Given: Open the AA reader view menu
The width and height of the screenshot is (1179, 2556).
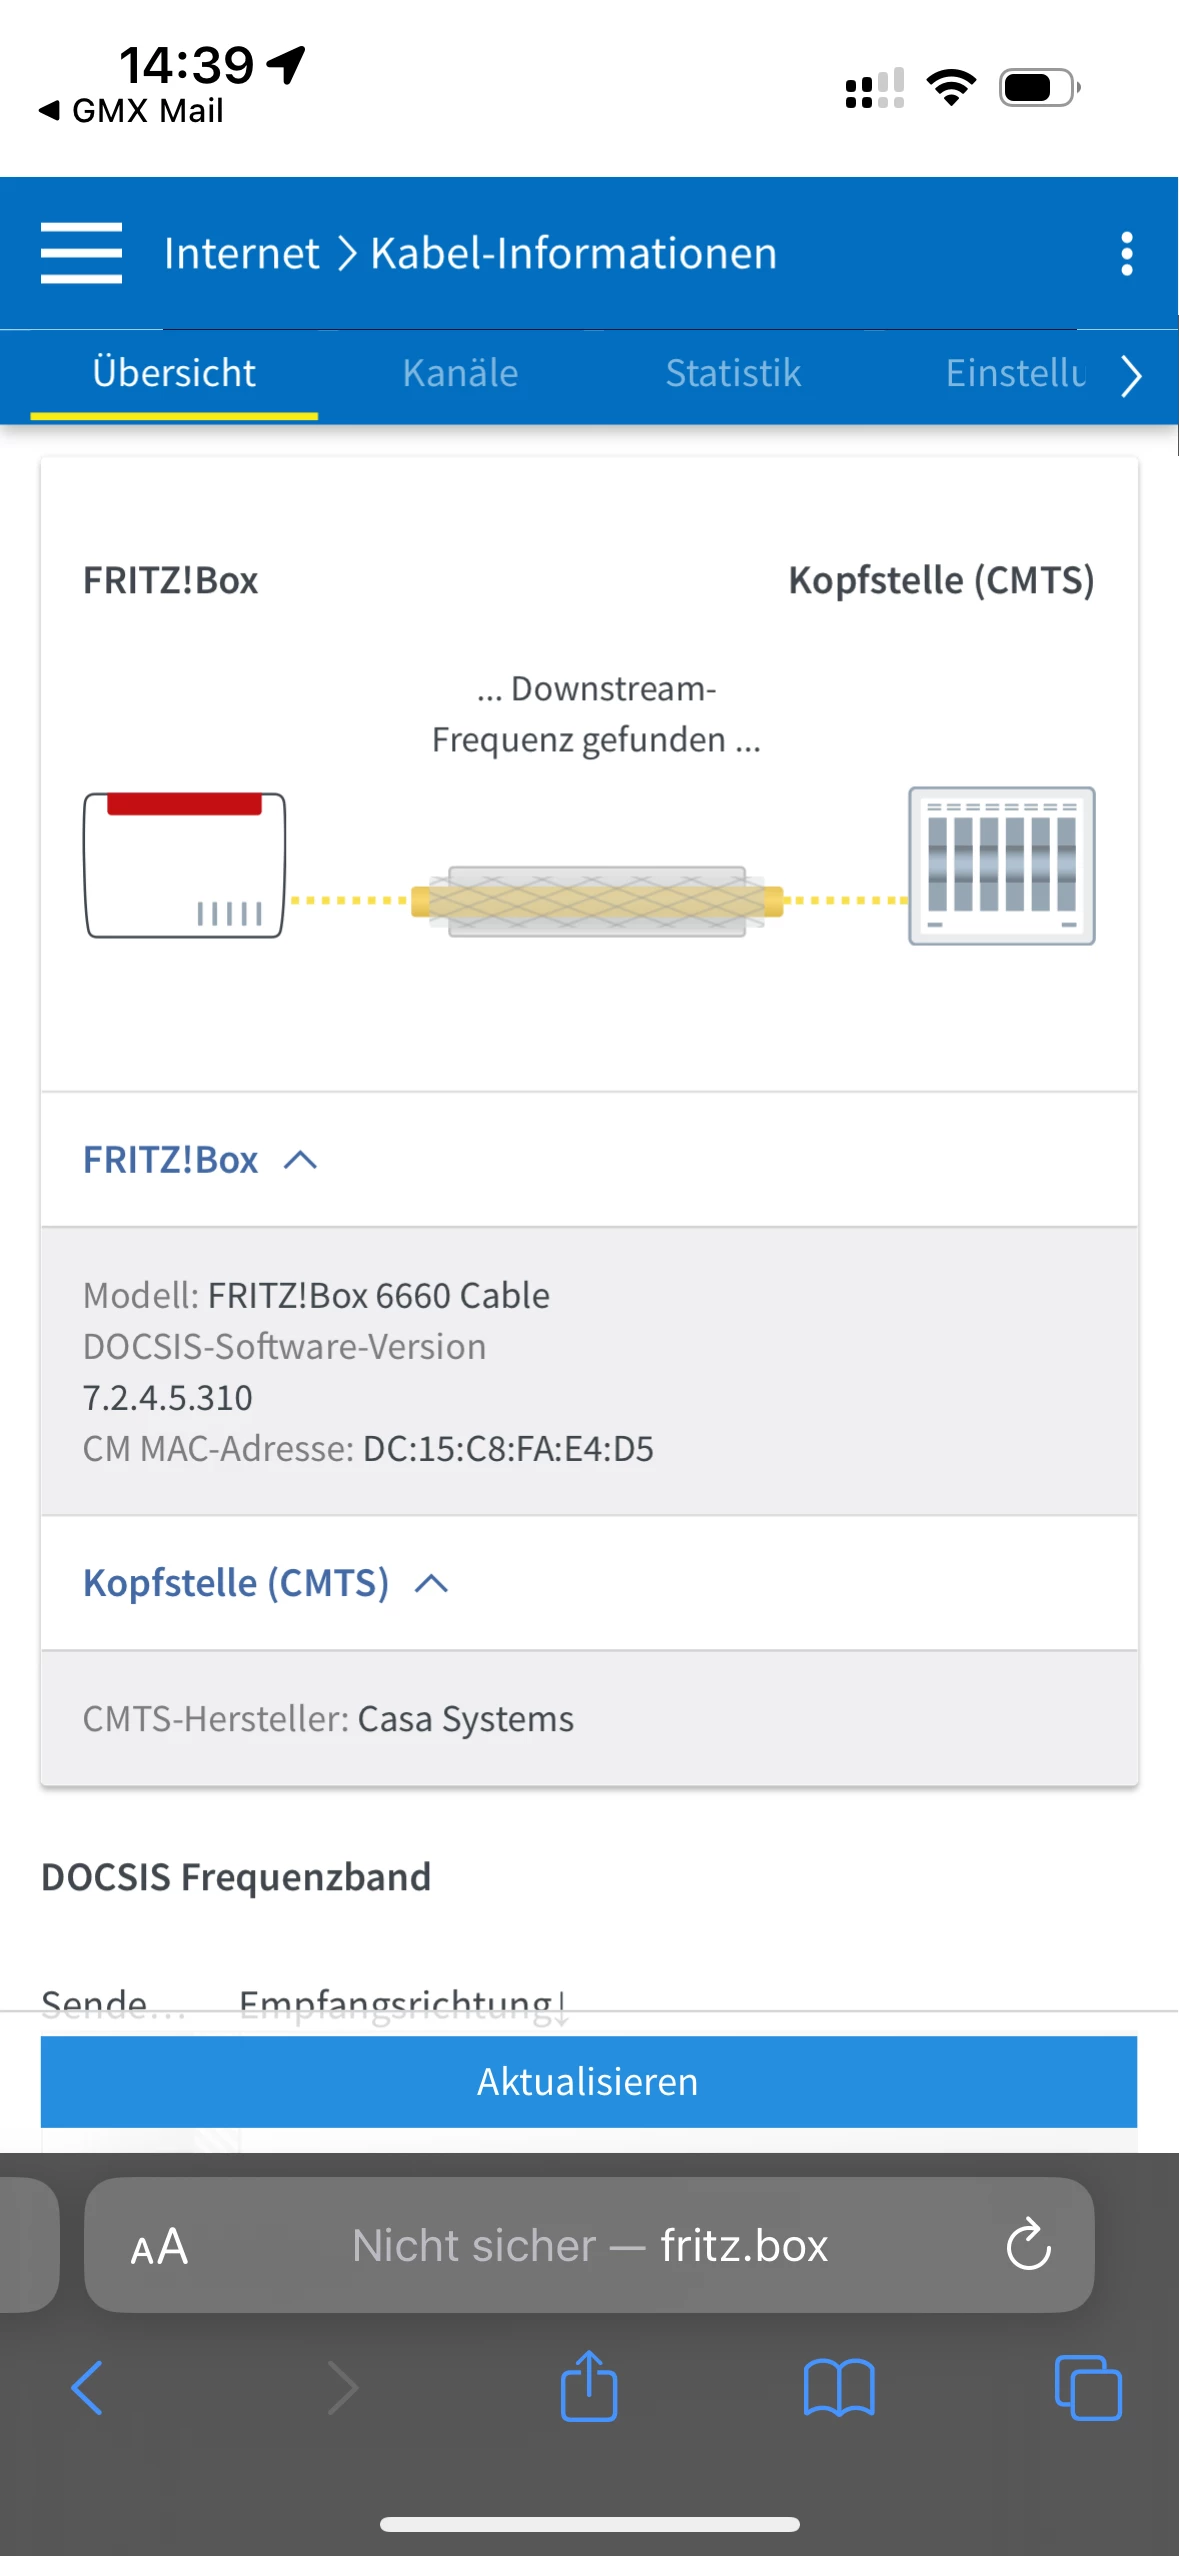Looking at the screenshot, I should 159,2246.
